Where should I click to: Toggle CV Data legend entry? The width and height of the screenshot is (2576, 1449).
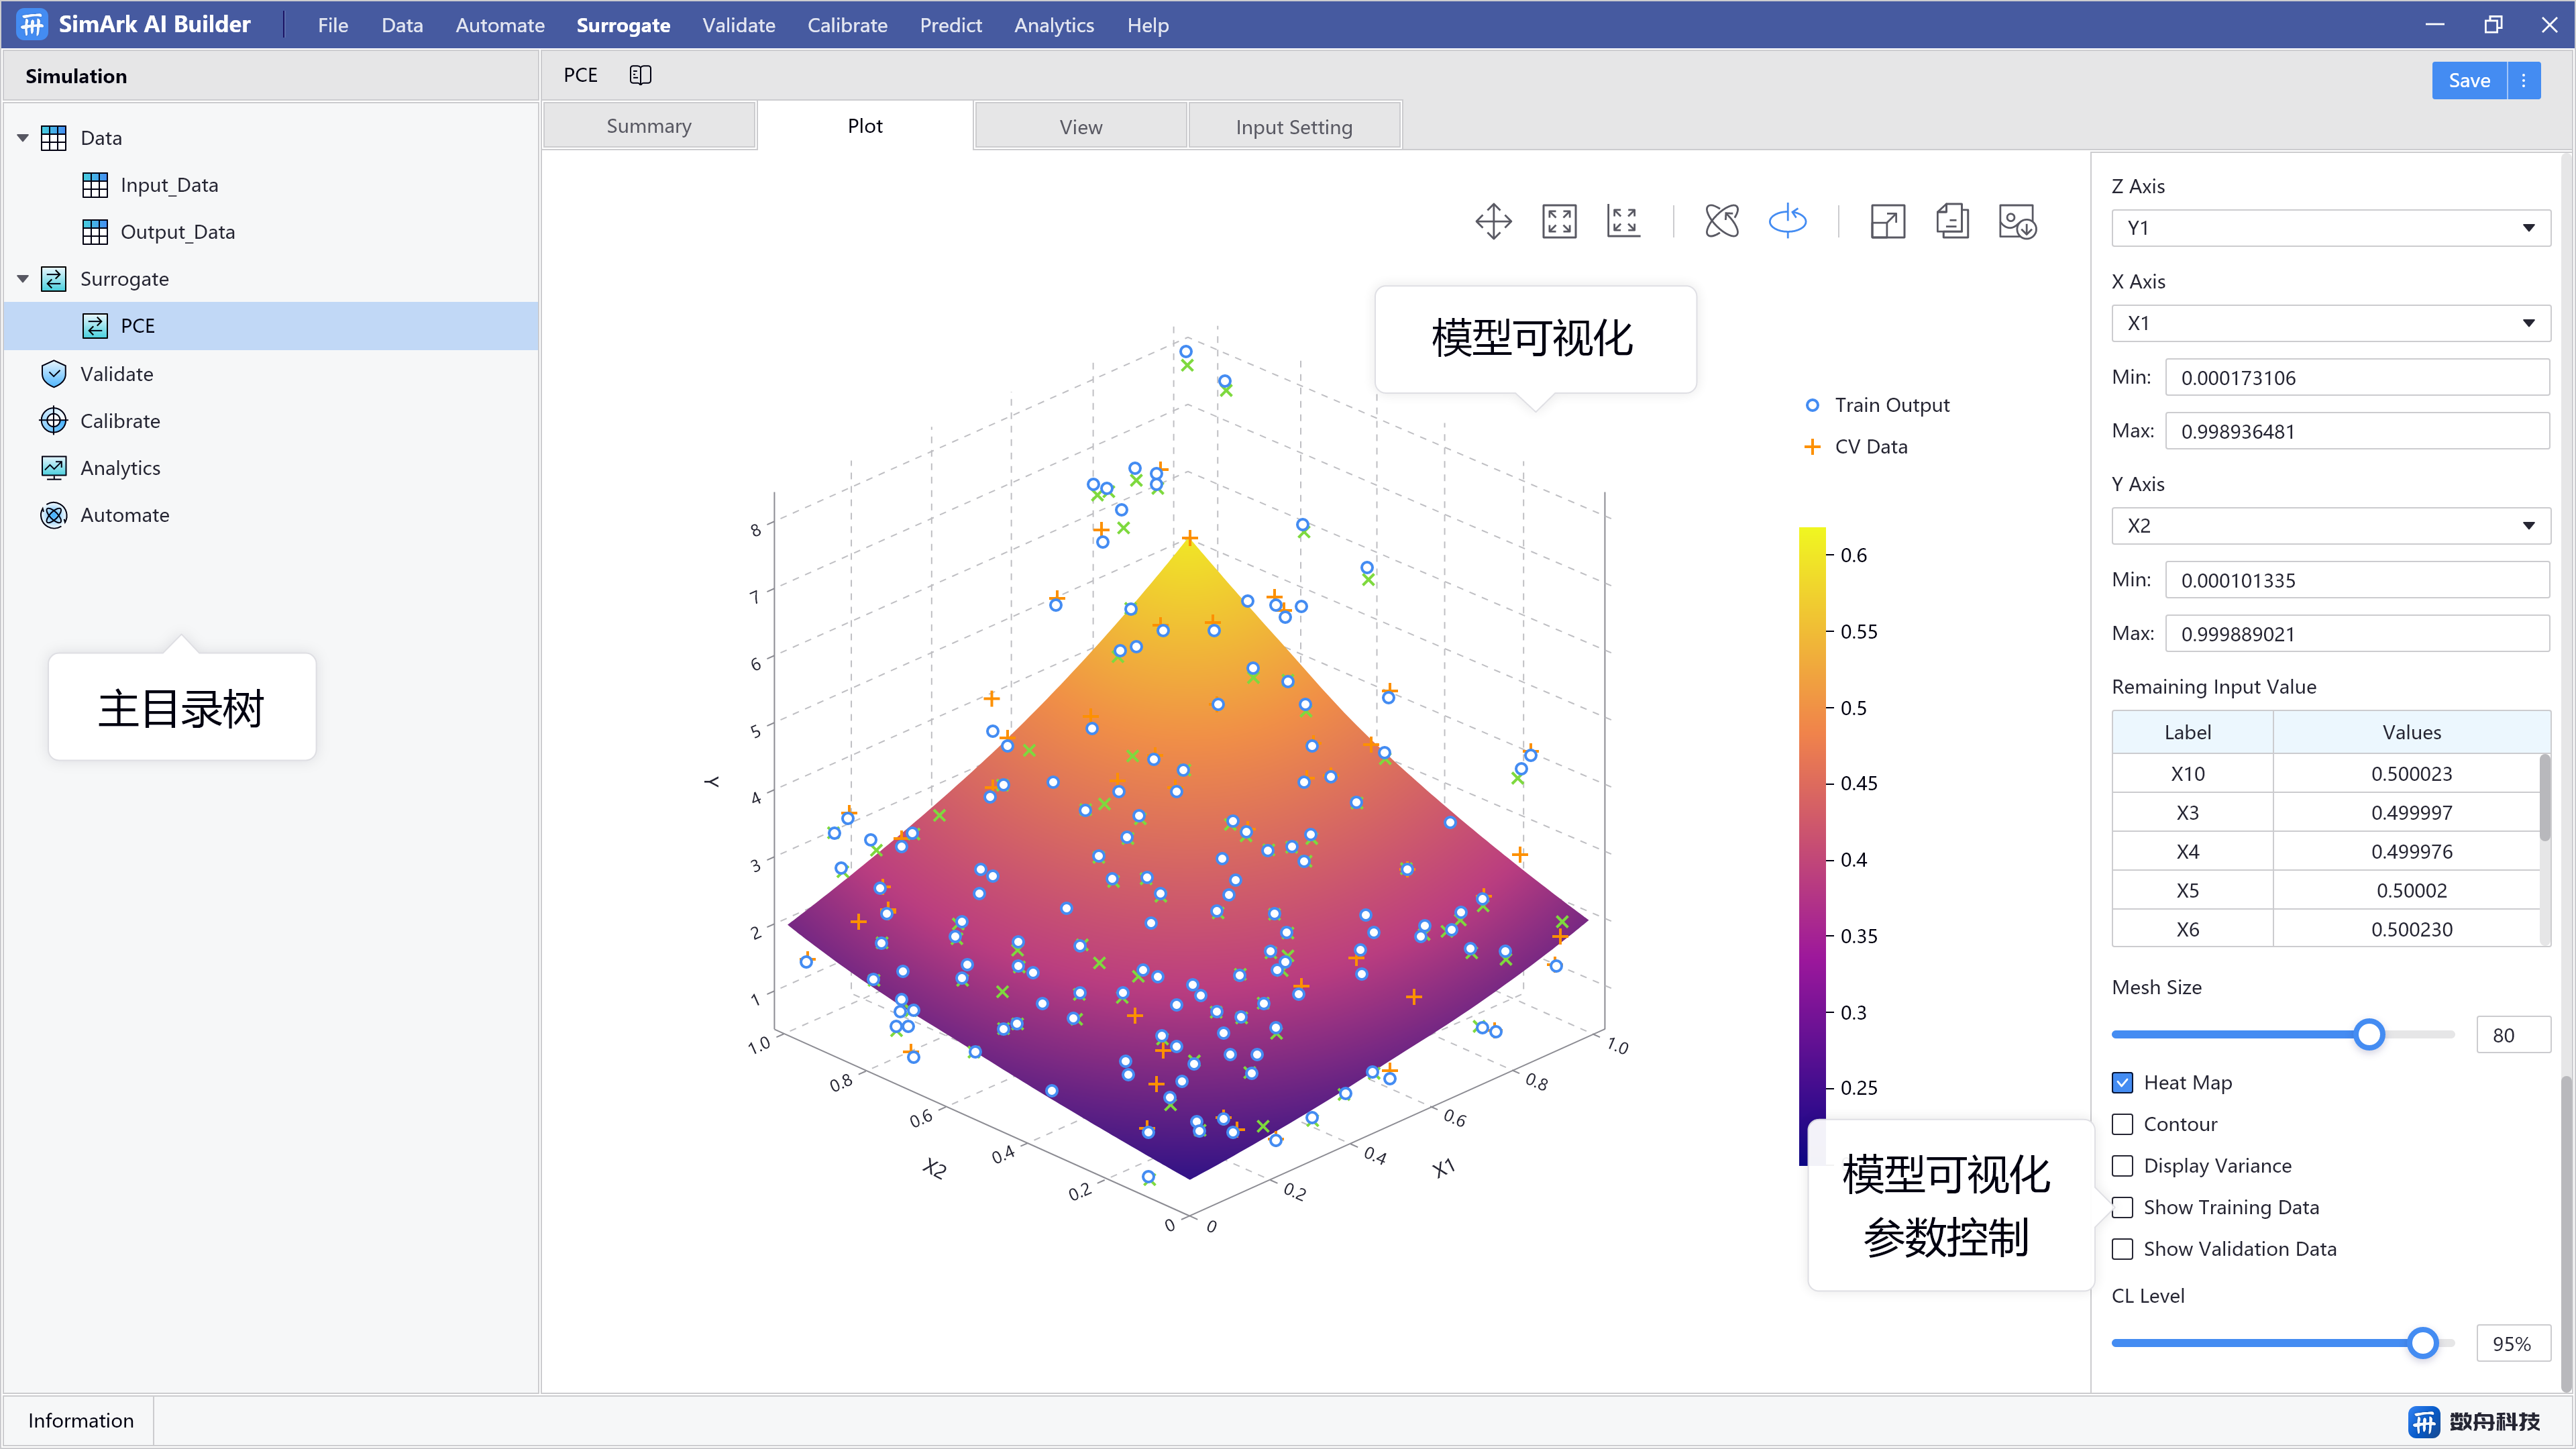pos(1856,447)
